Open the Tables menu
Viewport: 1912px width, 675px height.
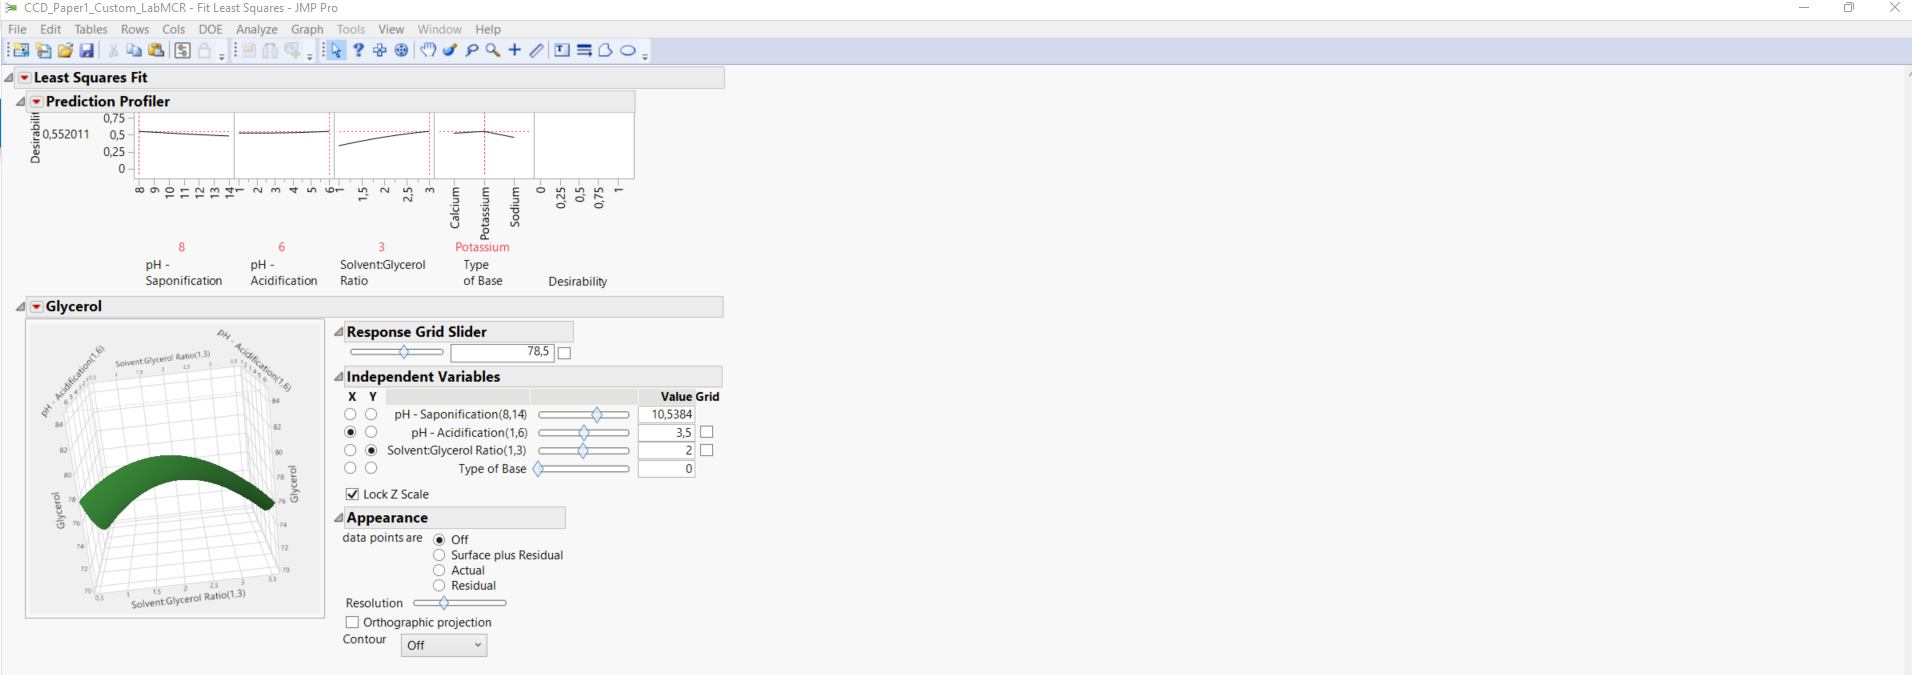coord(91,29)
